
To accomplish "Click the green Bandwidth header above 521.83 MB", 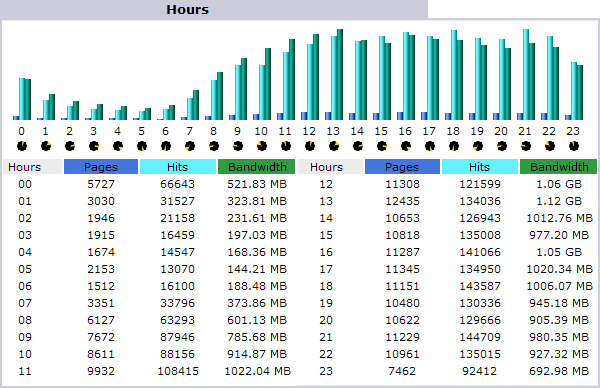I will click(257, 167).
